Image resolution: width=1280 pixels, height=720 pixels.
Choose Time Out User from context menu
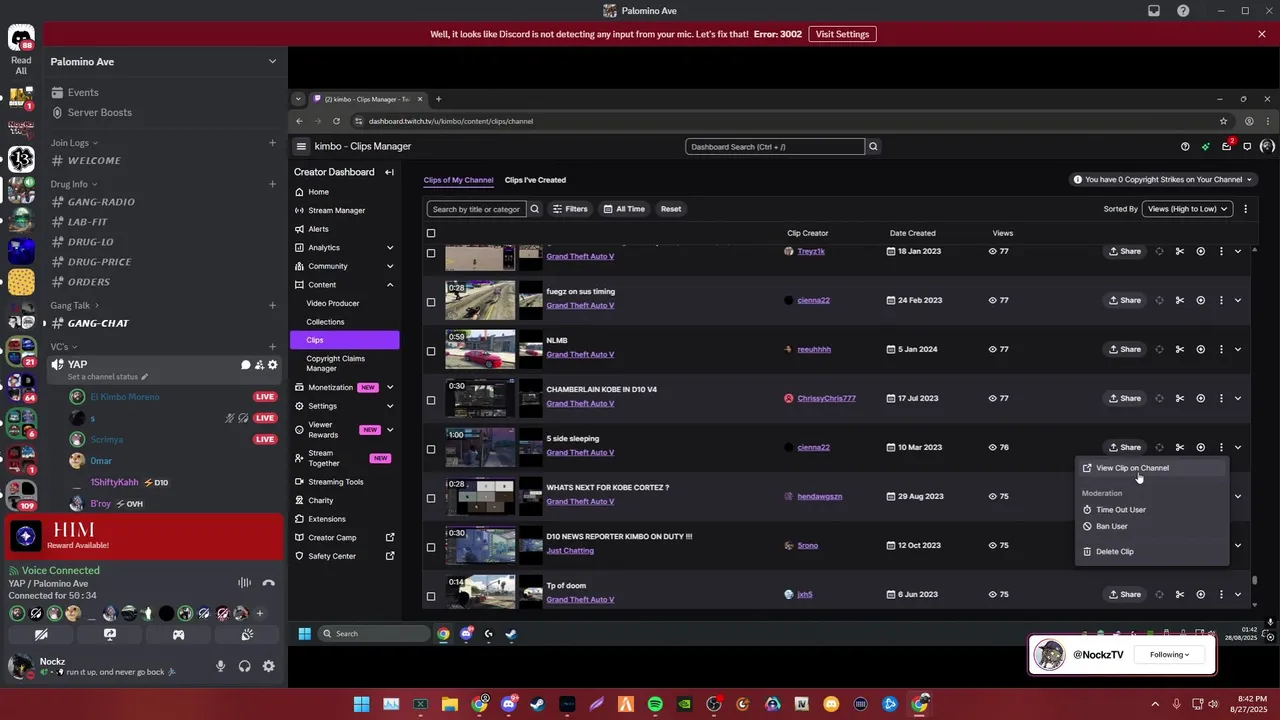click(x=1151, y=510)
